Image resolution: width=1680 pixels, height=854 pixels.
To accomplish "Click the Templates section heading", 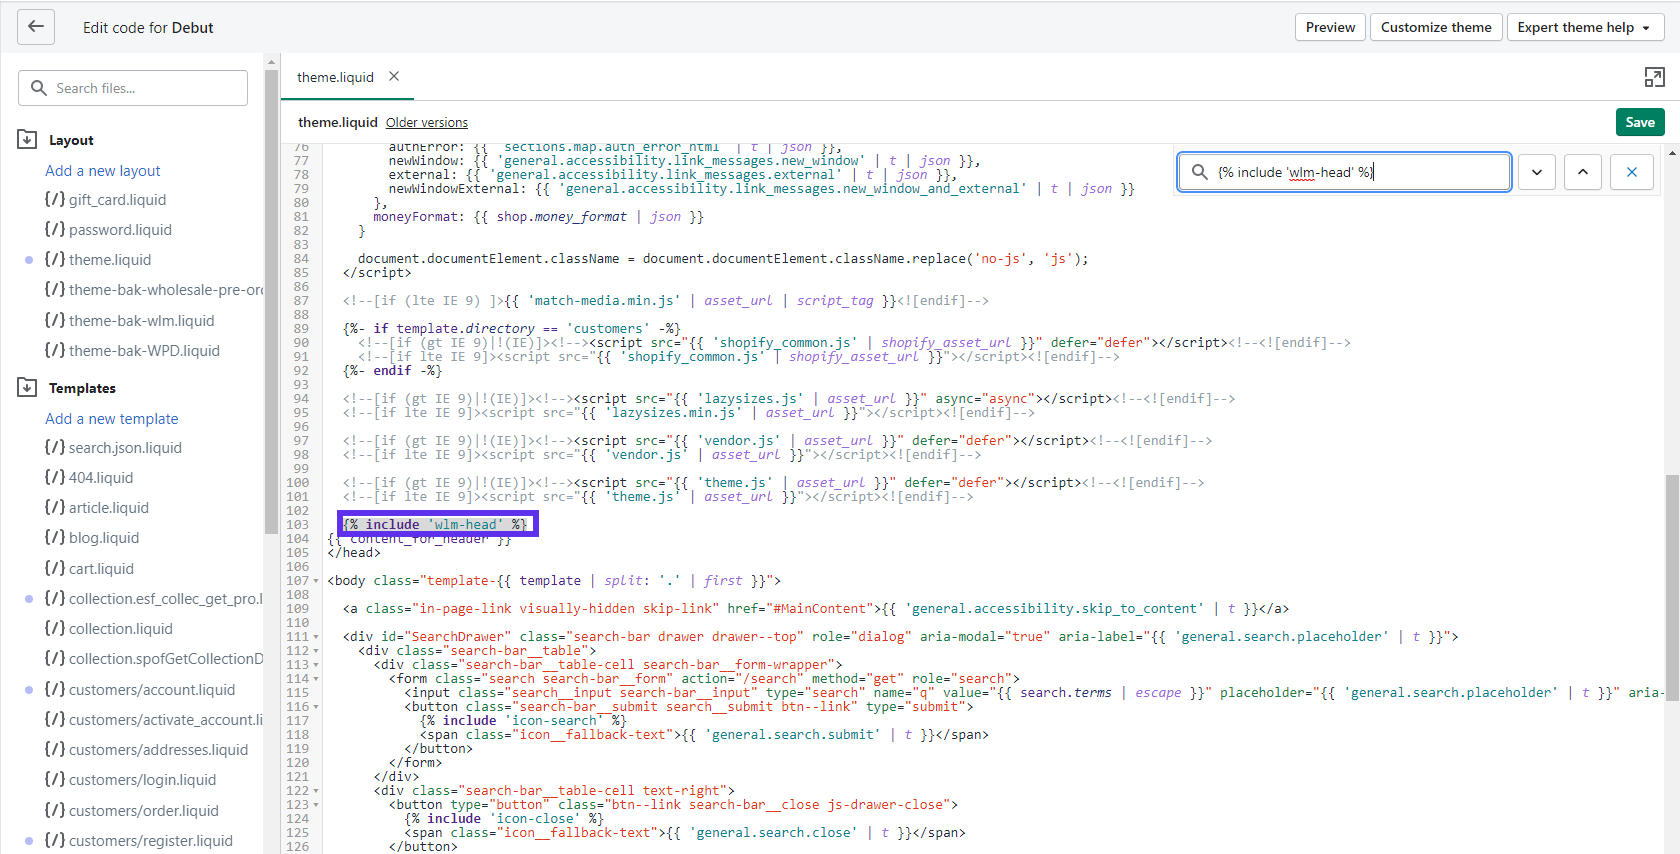I will 82,388.
